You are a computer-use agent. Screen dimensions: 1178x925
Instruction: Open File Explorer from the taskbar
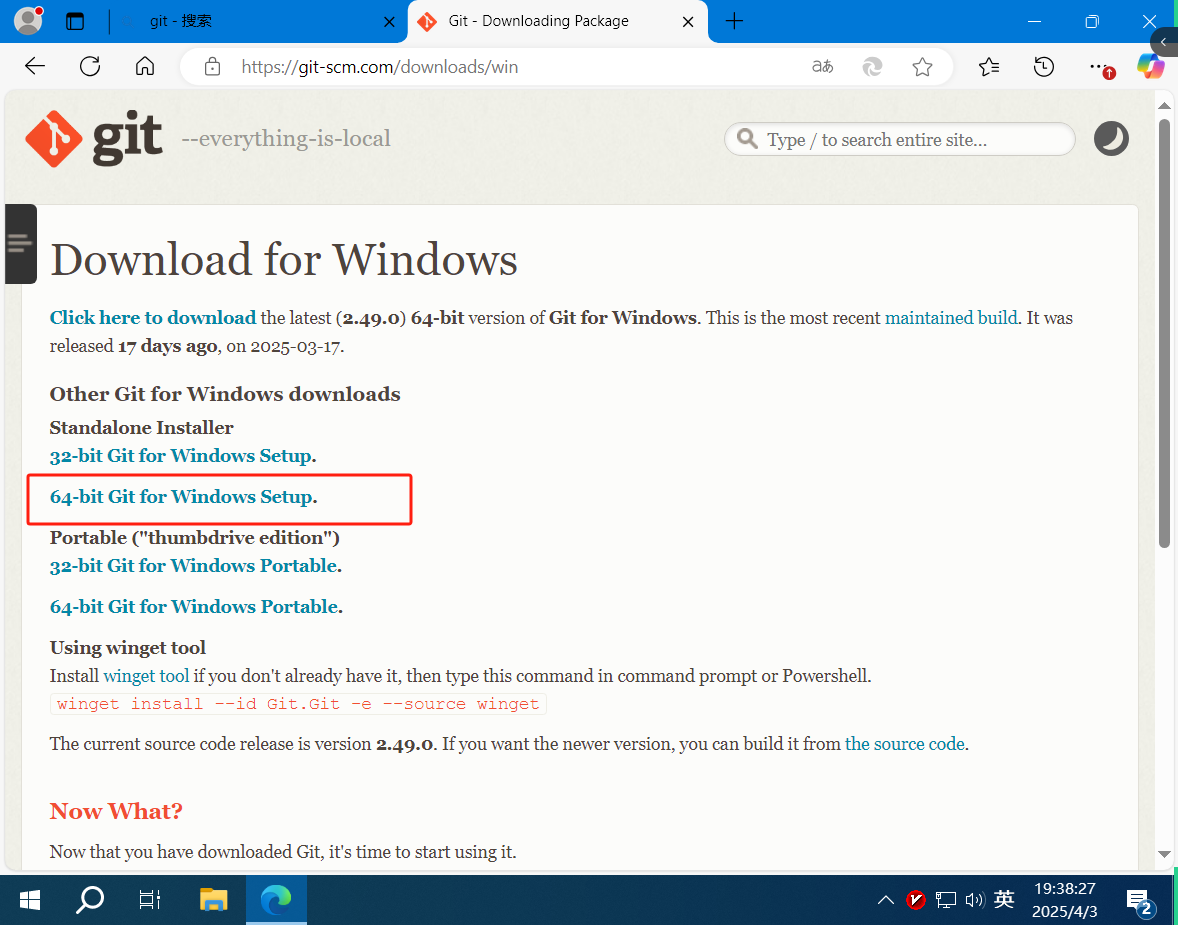213,899
